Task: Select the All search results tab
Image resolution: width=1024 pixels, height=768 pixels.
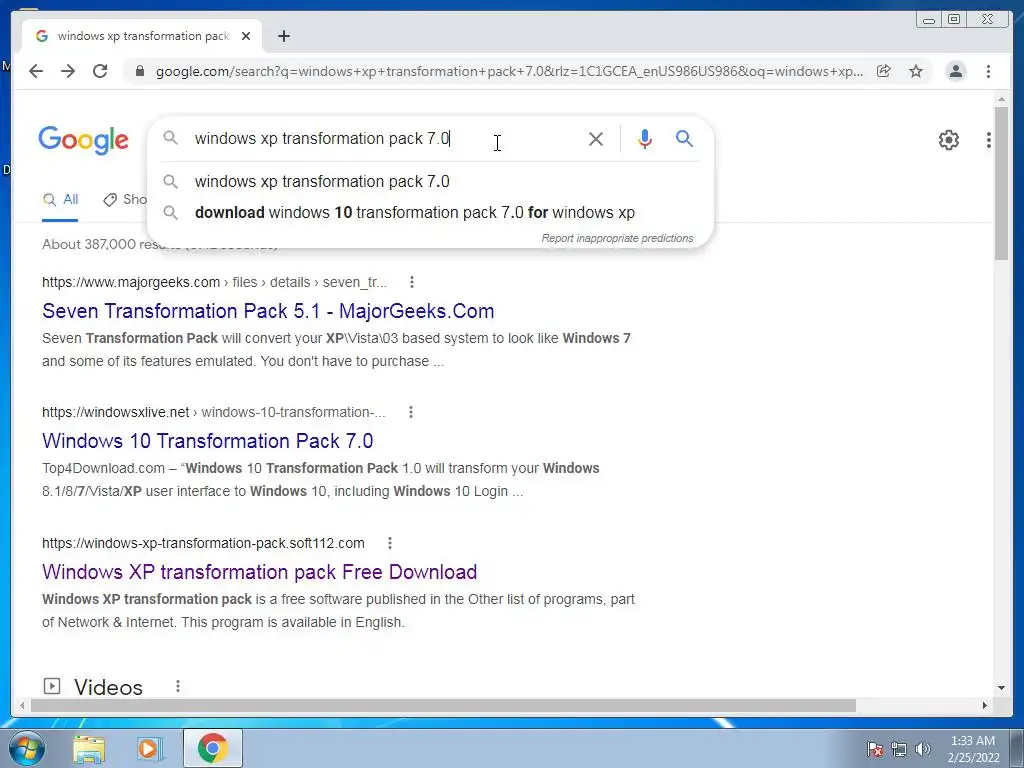Action: coord(60,200)
